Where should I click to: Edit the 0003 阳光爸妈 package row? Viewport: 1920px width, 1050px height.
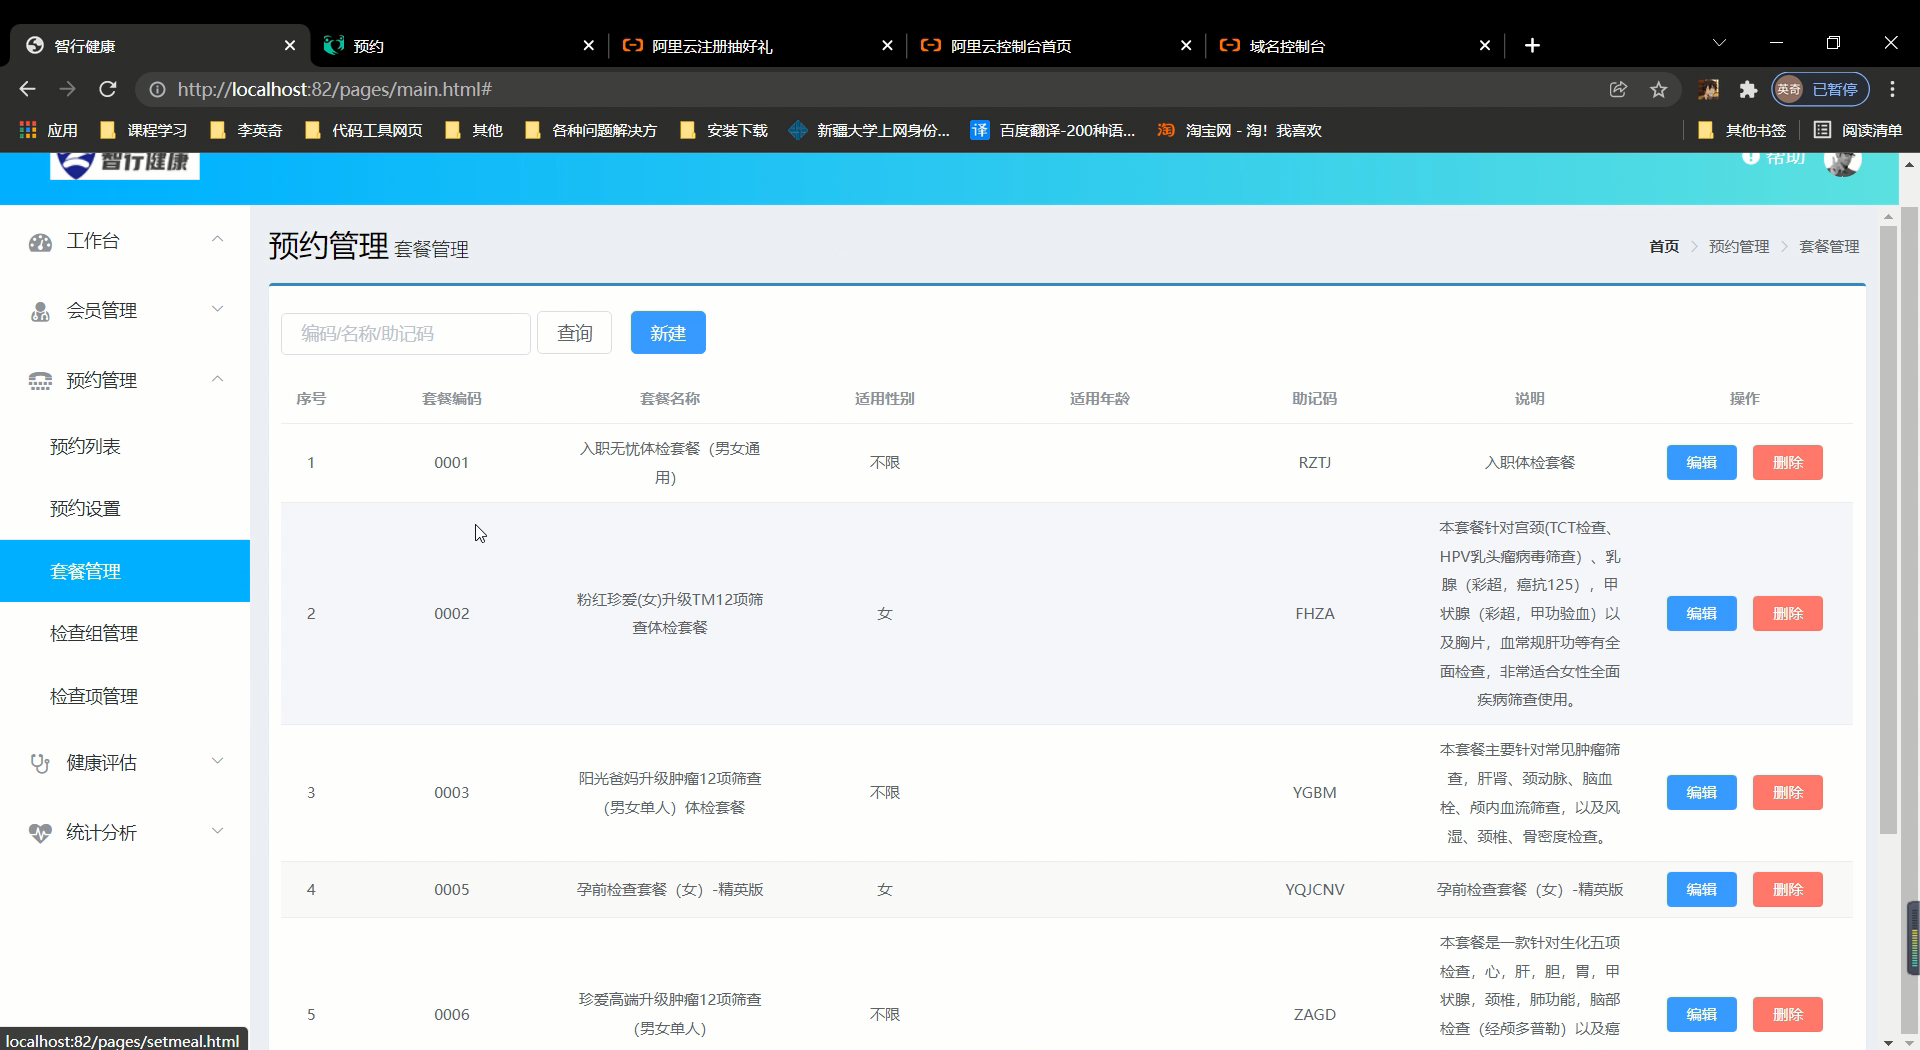pyautogui.click(x=1701, y=793)
